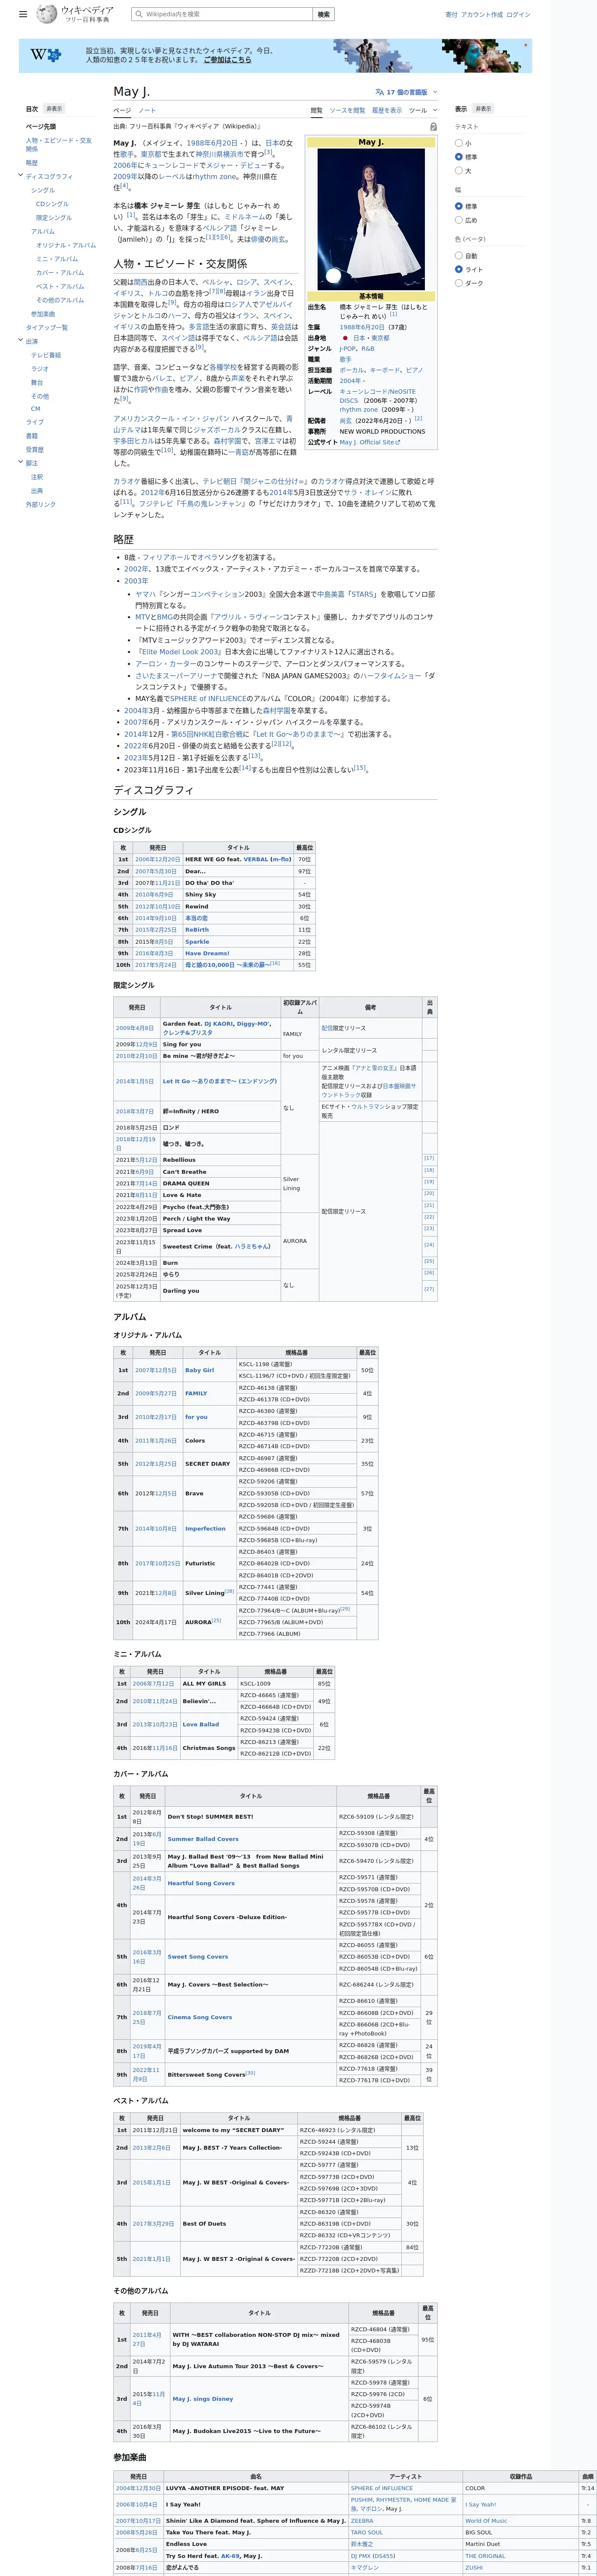Select 標準 under the 幅 width setting
597x2576 pixels.
coord(458,206)
